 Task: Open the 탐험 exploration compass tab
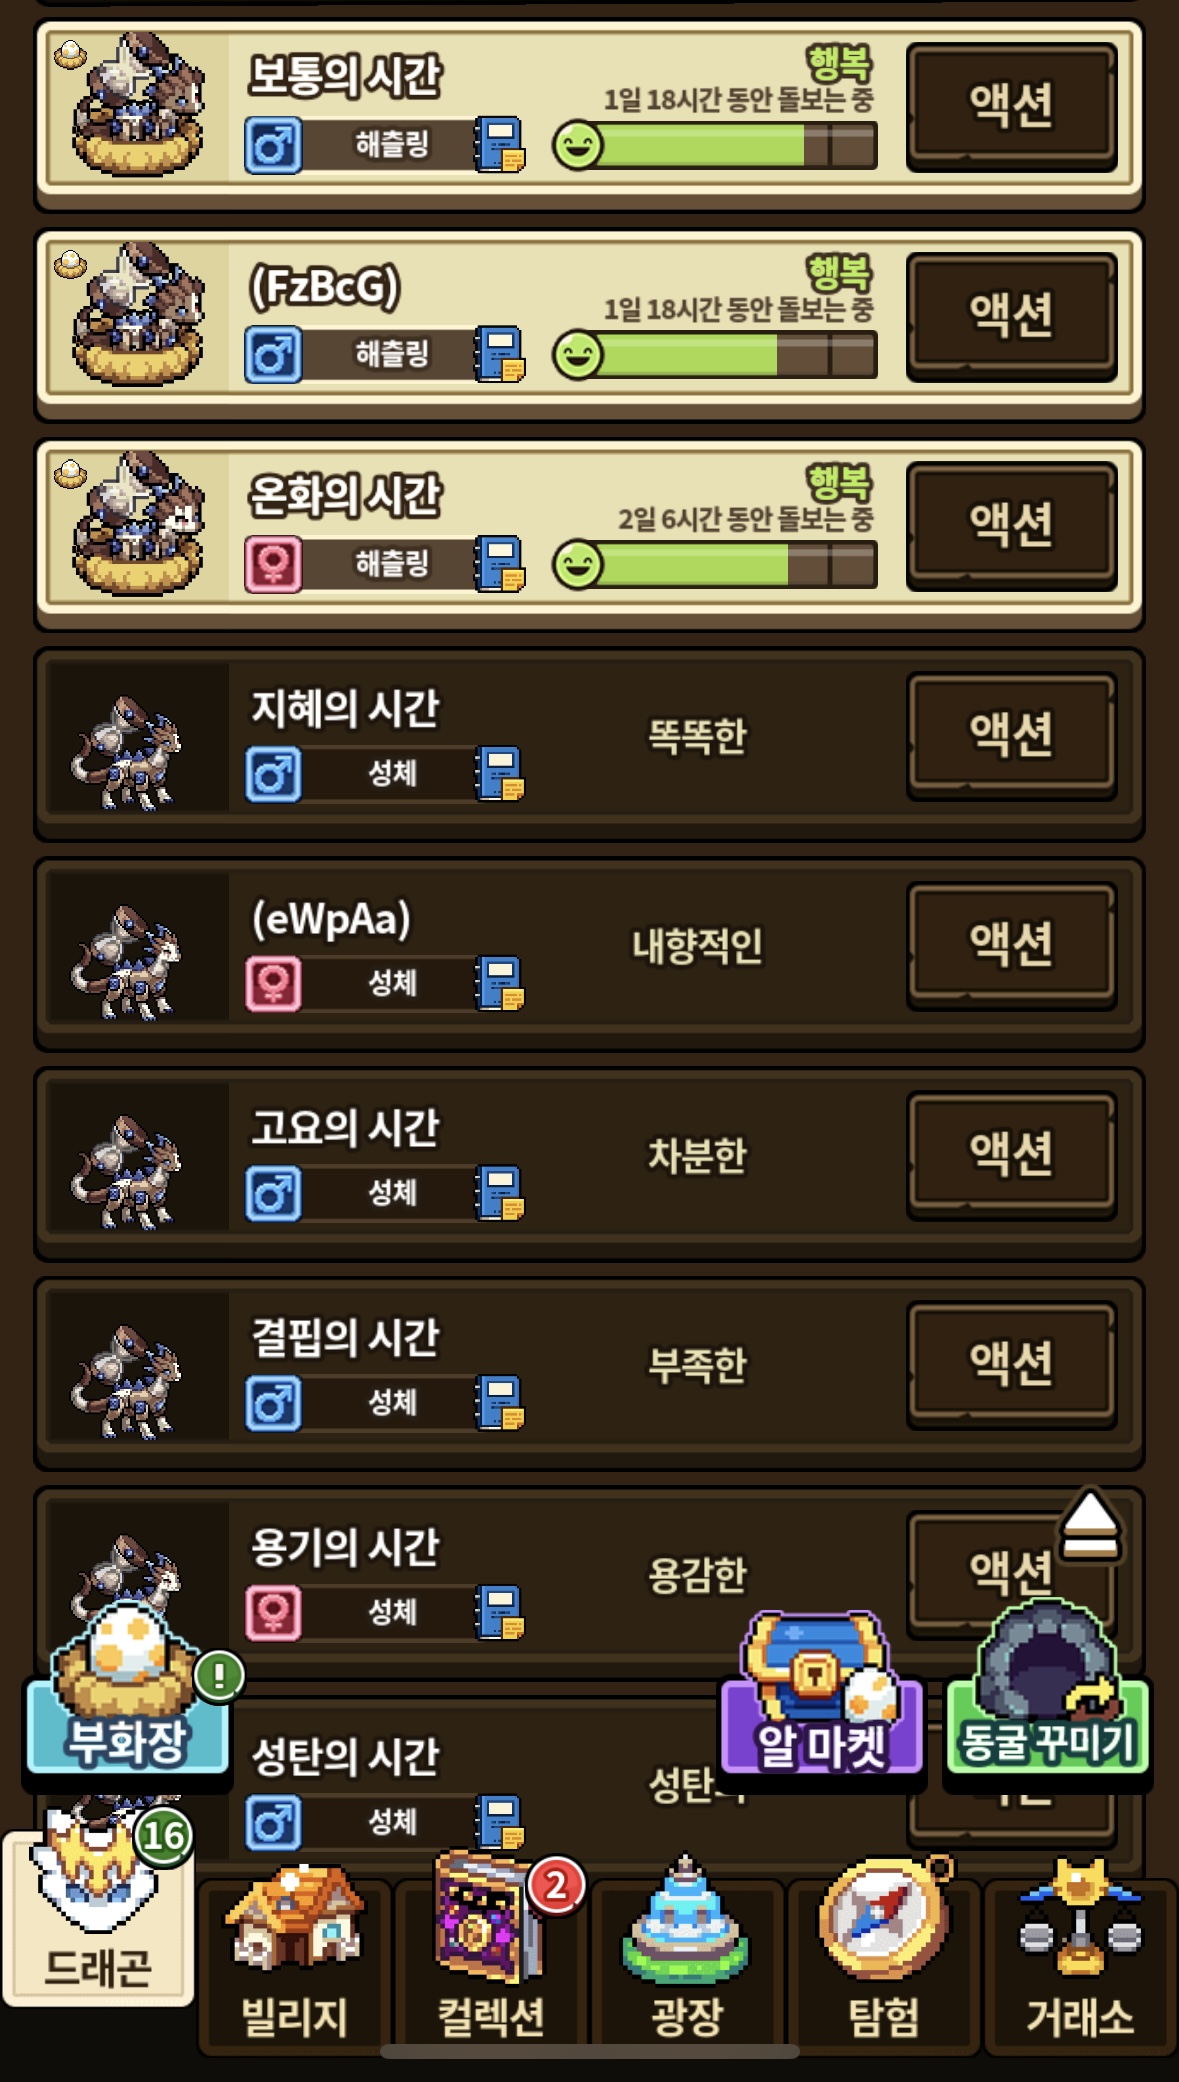883,1955
